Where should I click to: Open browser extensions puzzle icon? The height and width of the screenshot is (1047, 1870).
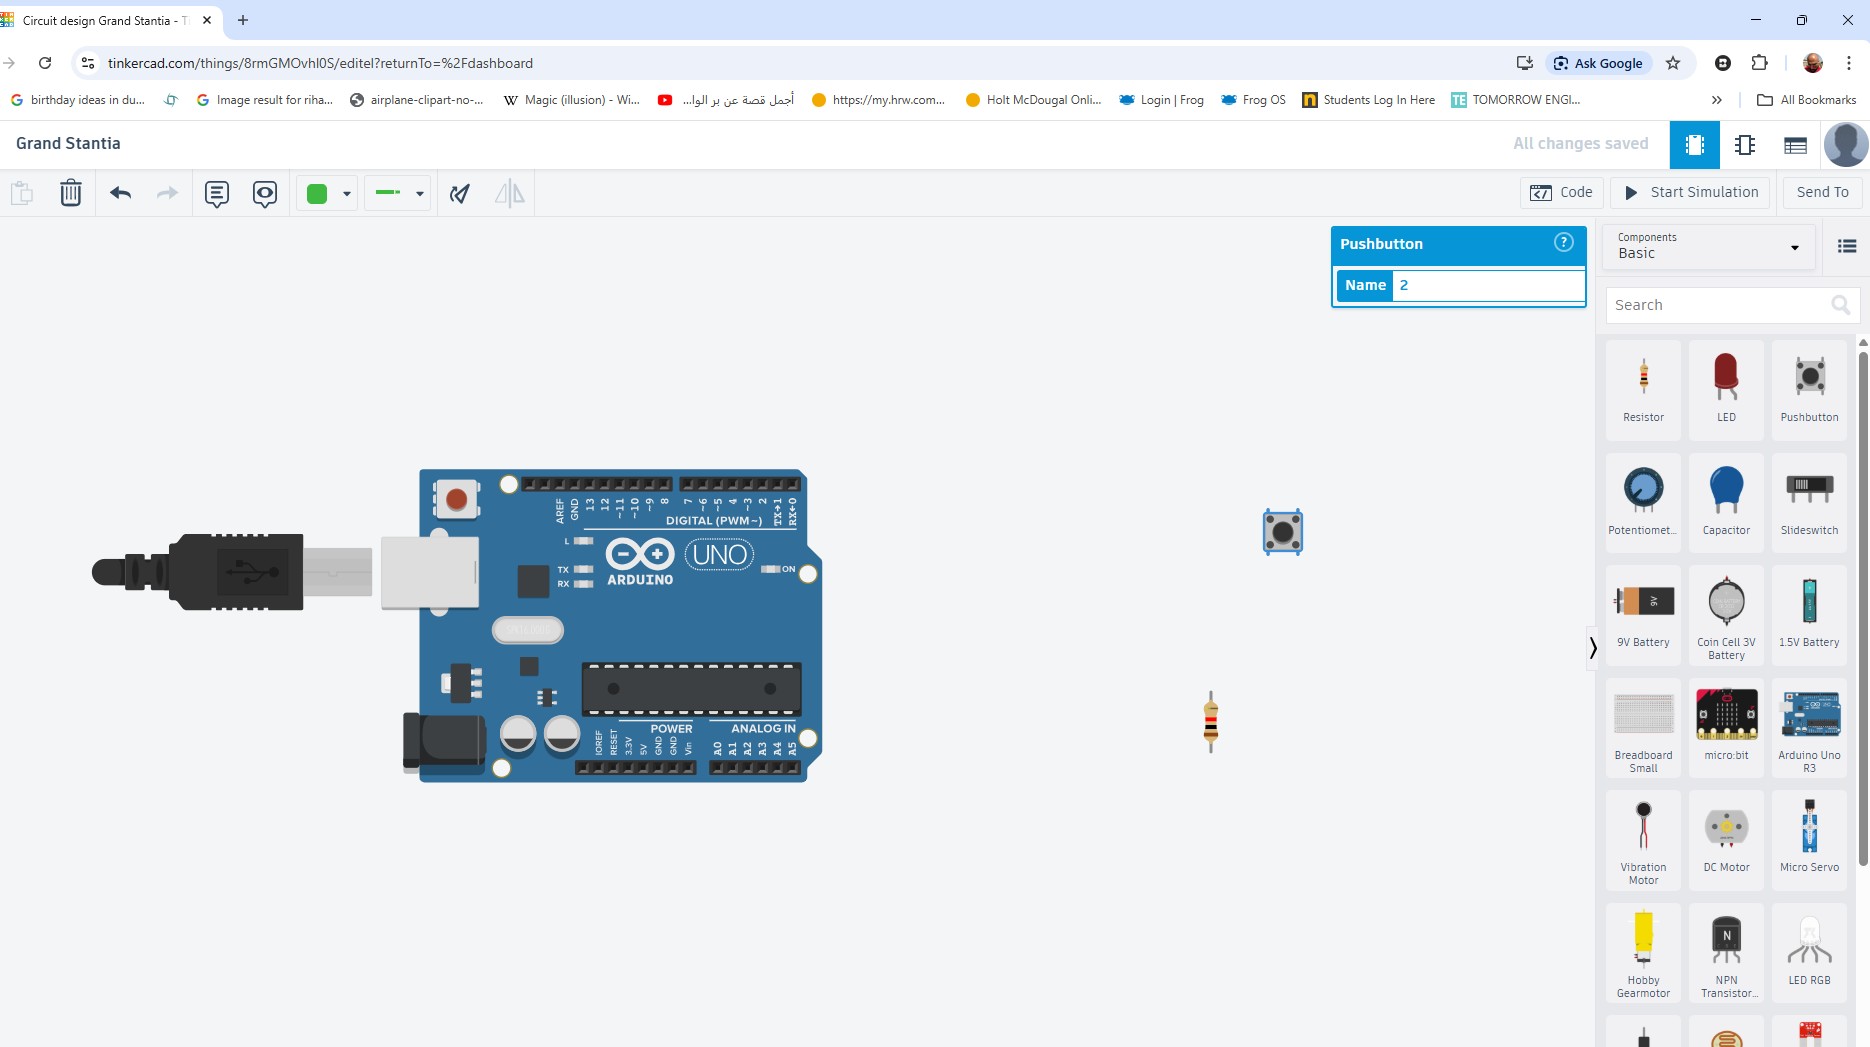[1759, 63]
